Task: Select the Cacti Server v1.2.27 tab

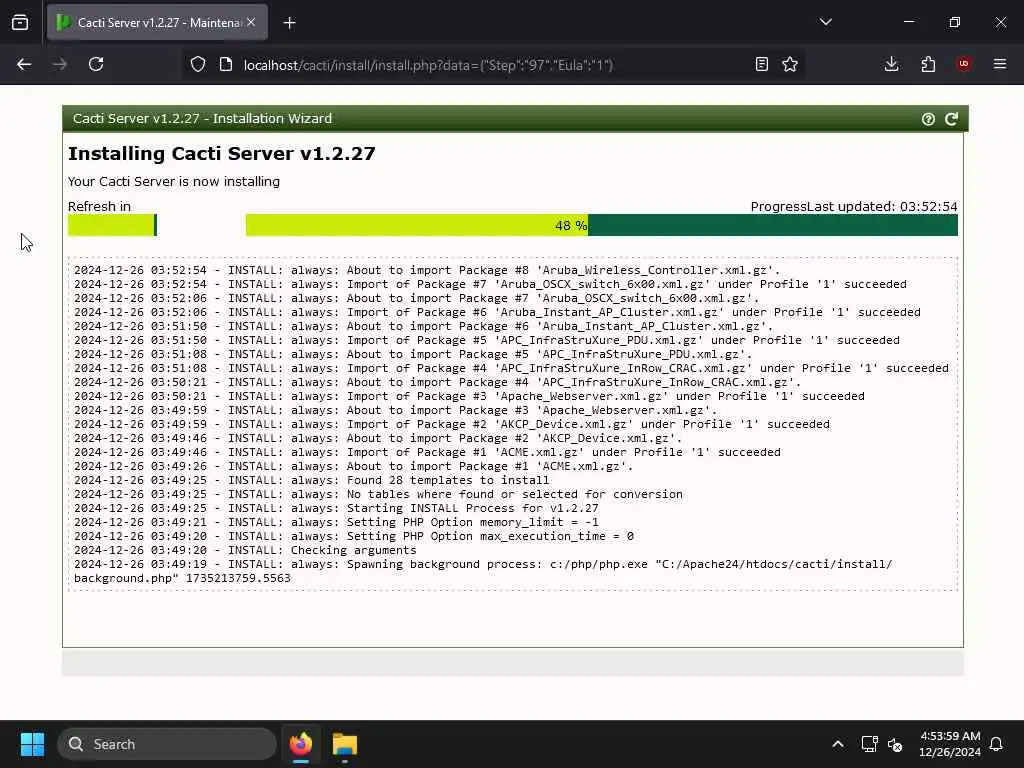Action: point(157,22)
